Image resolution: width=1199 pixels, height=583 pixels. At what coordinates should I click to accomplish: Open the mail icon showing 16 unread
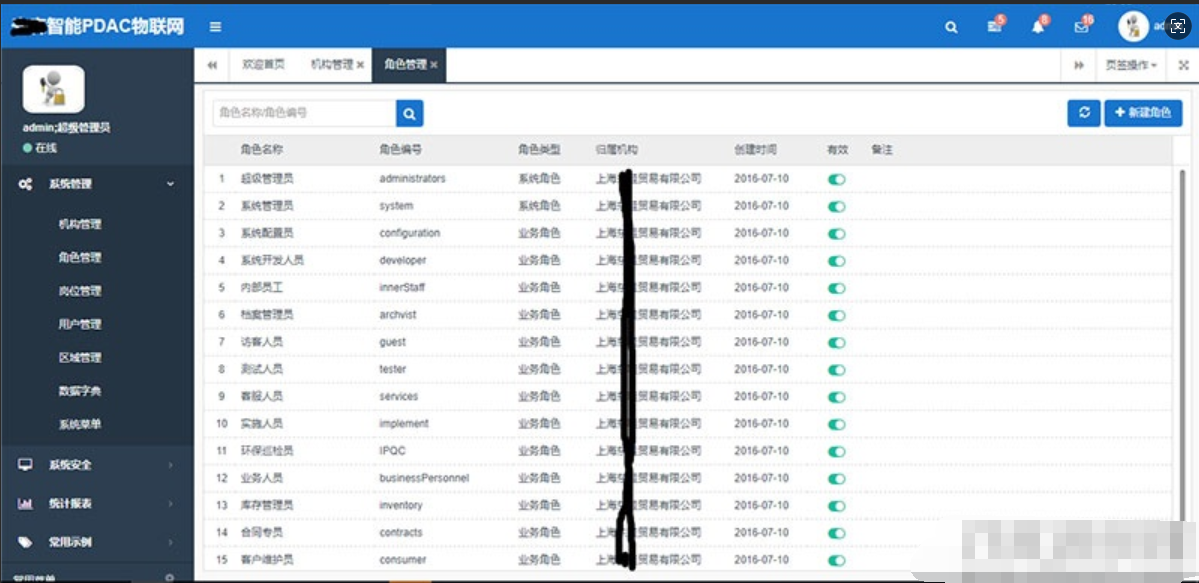(1083, 25)
